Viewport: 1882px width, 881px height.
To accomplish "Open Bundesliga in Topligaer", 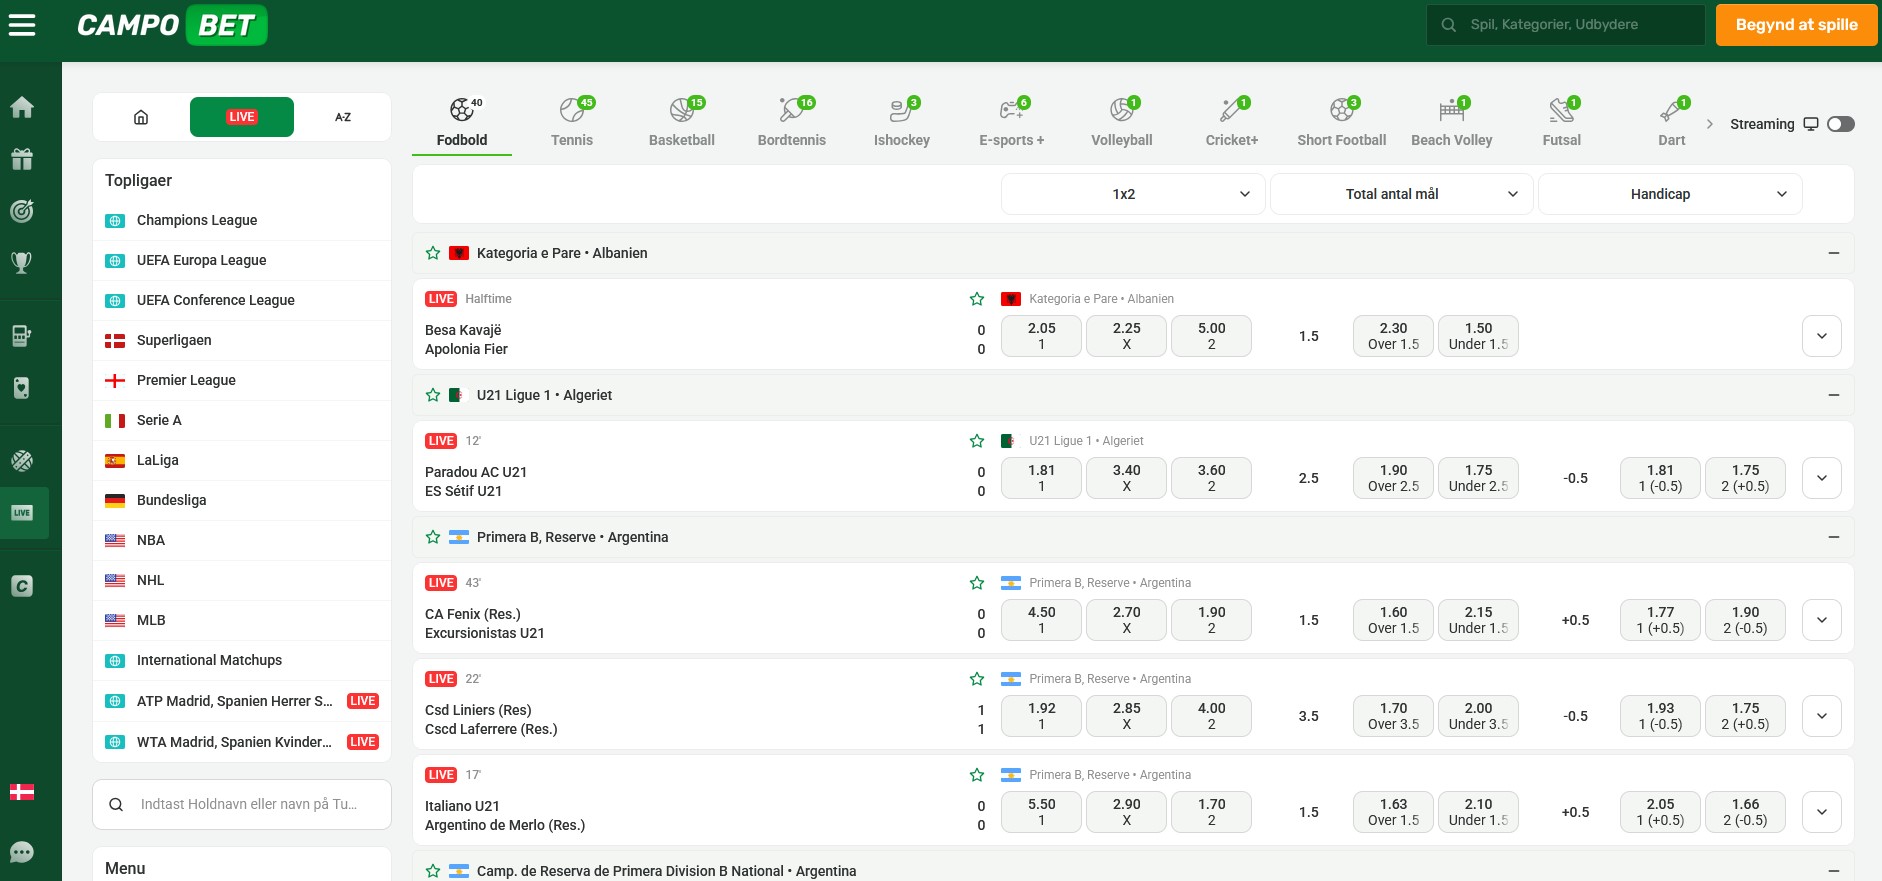I will (242, 500).
